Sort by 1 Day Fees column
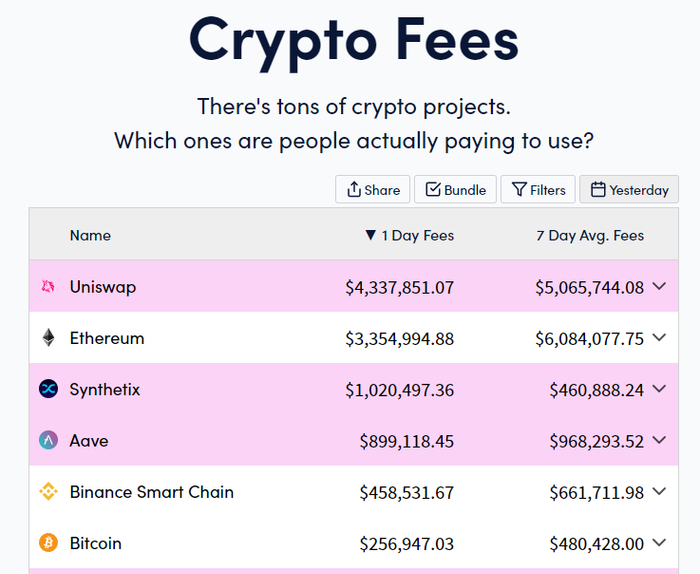This screenshot has width=700, height=574. pos(409,235)
